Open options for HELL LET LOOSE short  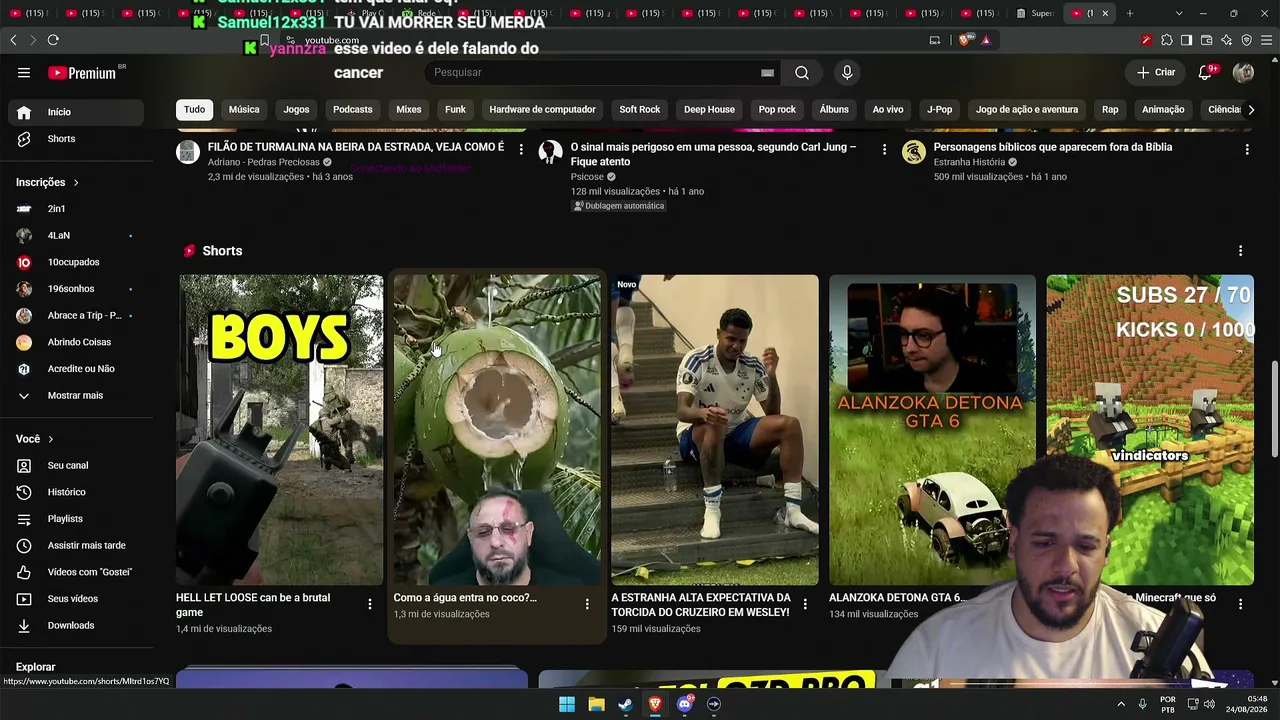(369, 604)
